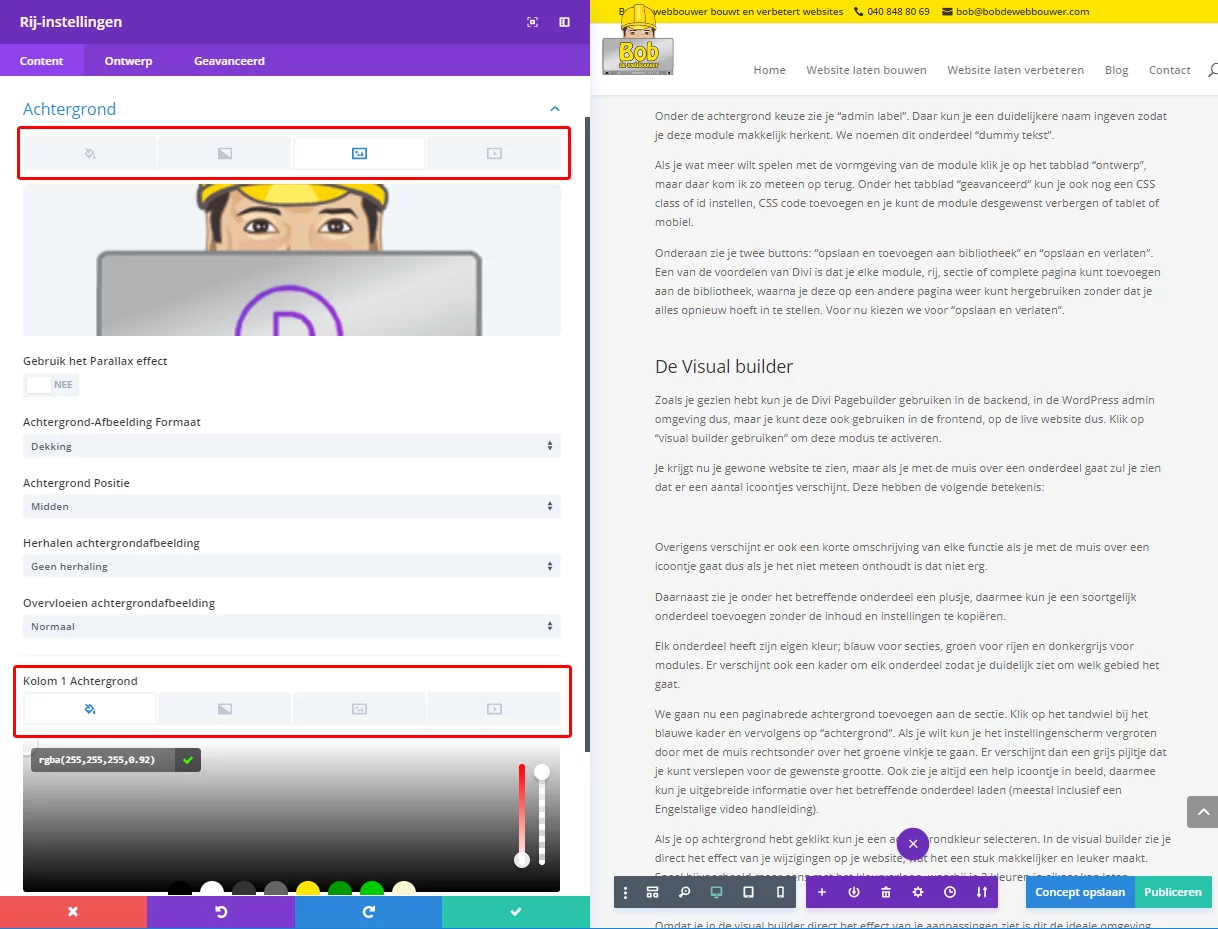Viewport: 1218px width, 929px height.
Task: Activate the zoom out builder view
Action: [684, 892]
